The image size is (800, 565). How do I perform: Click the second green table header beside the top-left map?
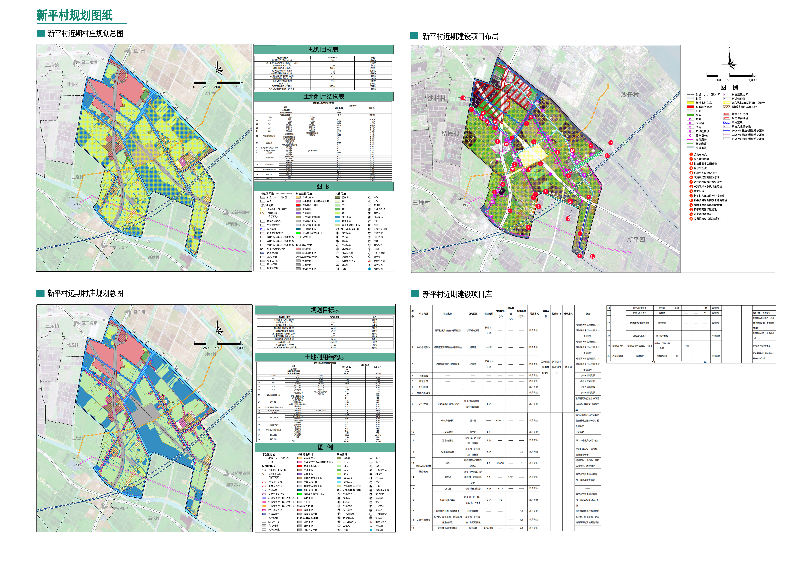pos(325,97)
